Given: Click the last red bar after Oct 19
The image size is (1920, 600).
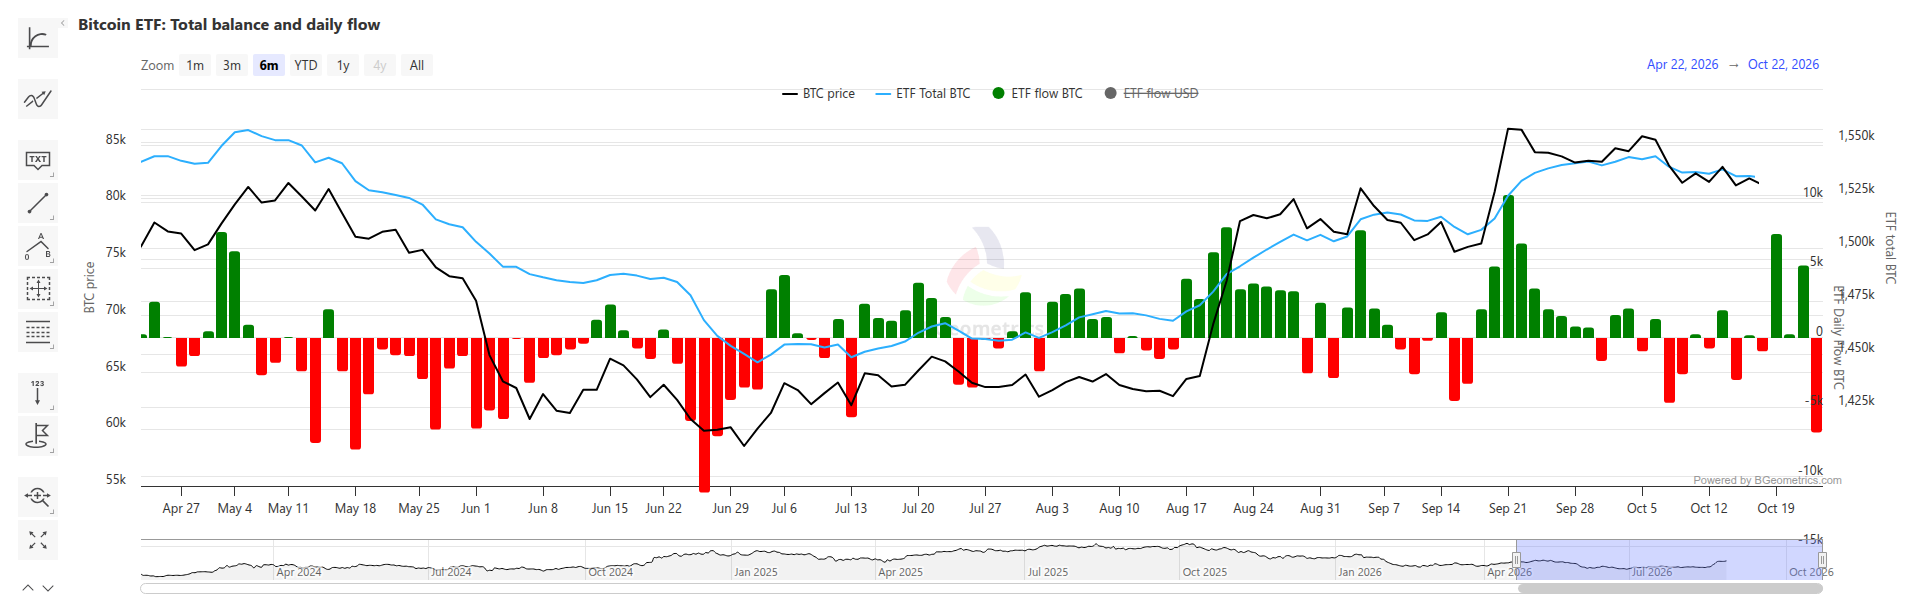Looking at the screenshot, I should coord(1816,385).
